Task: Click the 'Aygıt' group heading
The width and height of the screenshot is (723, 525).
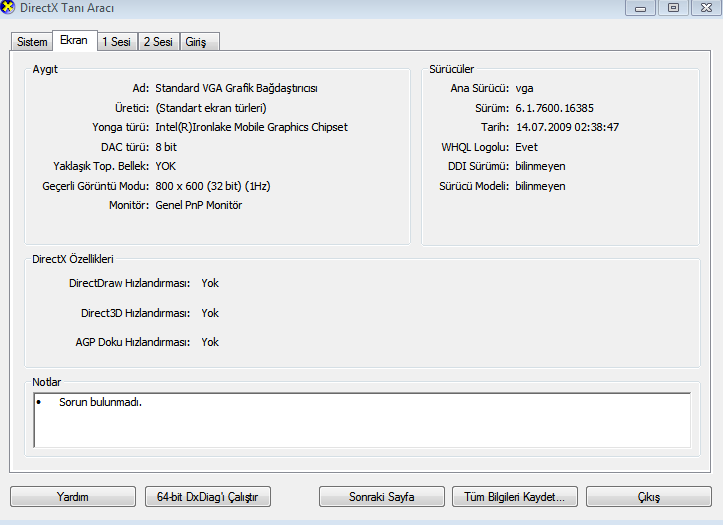Action: 45,69
